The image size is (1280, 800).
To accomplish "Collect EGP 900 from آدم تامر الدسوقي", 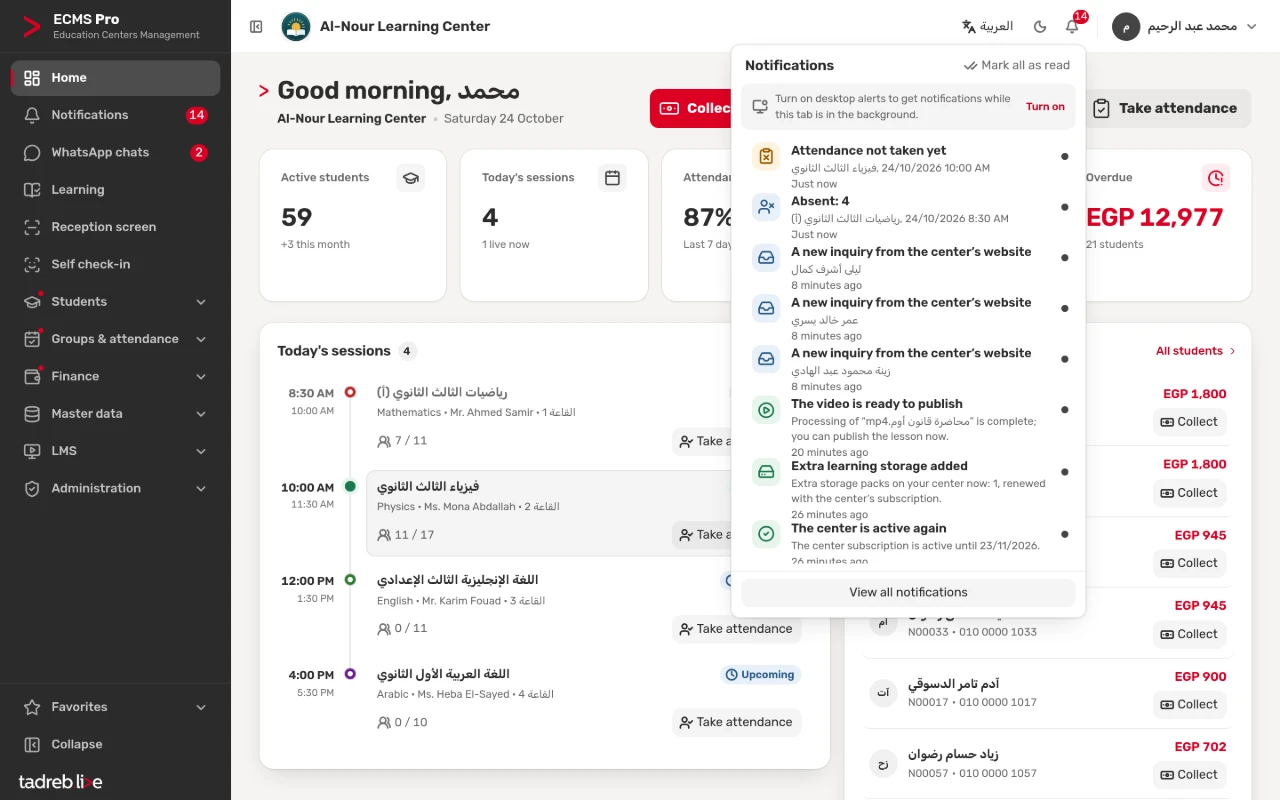I will click(1189, 704).
